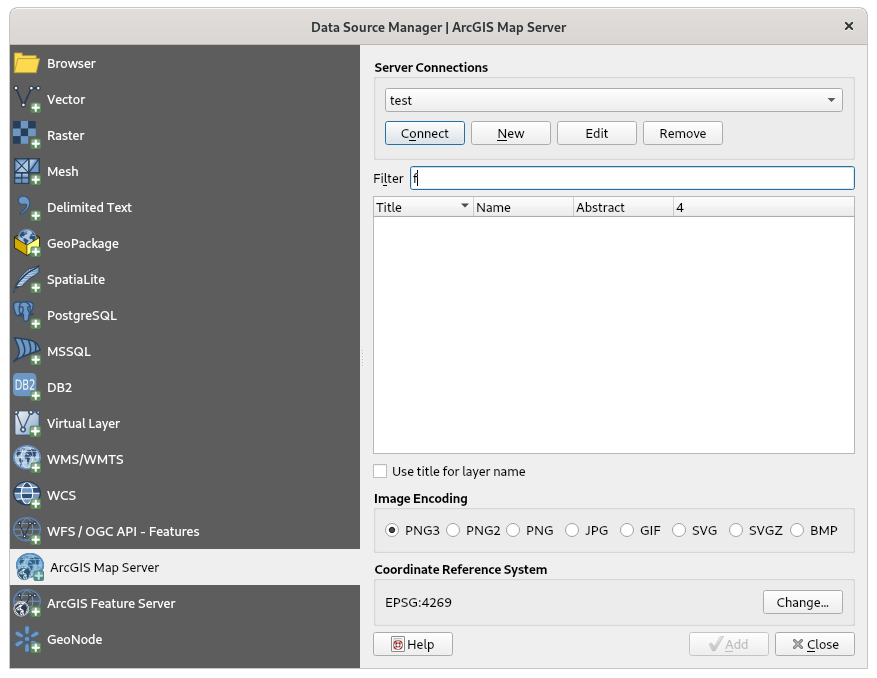This screenshot has width=877, height=678.
Task: Remove the selected connection
Action: [683, 133]
